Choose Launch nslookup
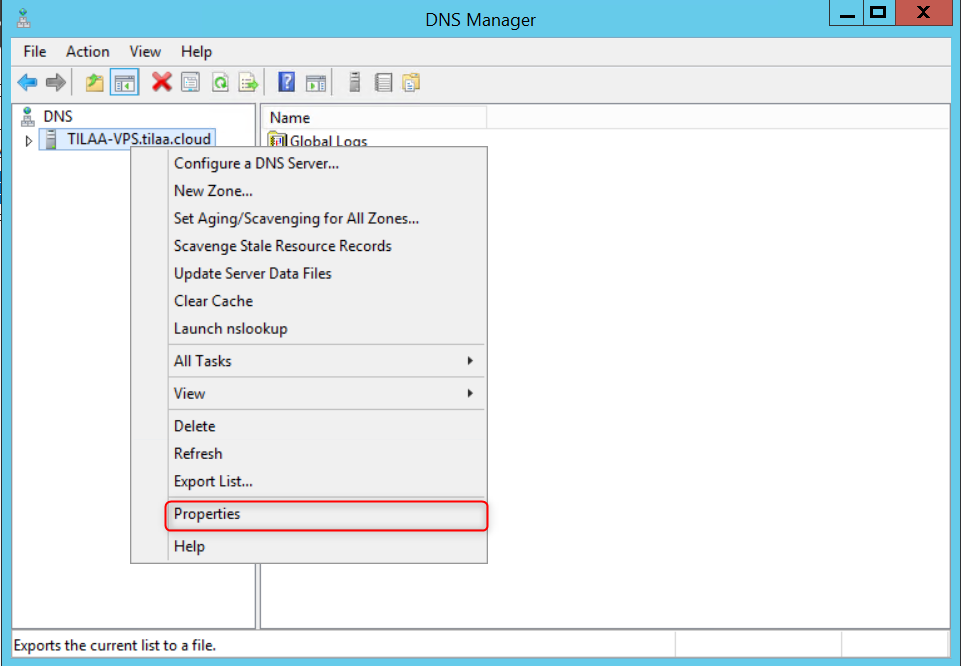The height and width of the screenshot is (666, 961). [x=327, y=329]
